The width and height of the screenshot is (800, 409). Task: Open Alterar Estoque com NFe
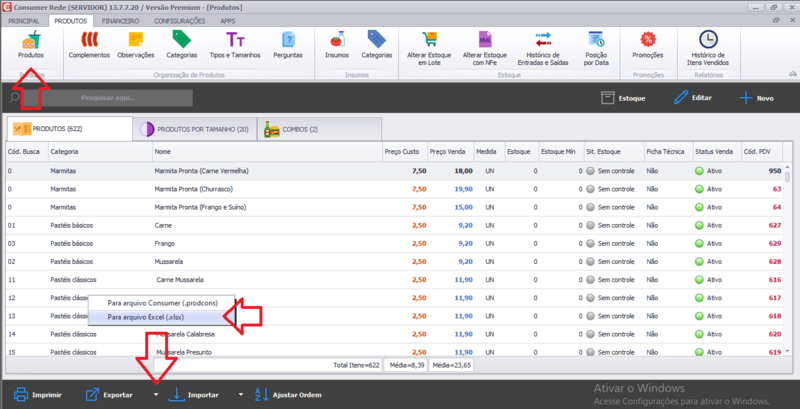pyautogui.click(x=484, y=48)
